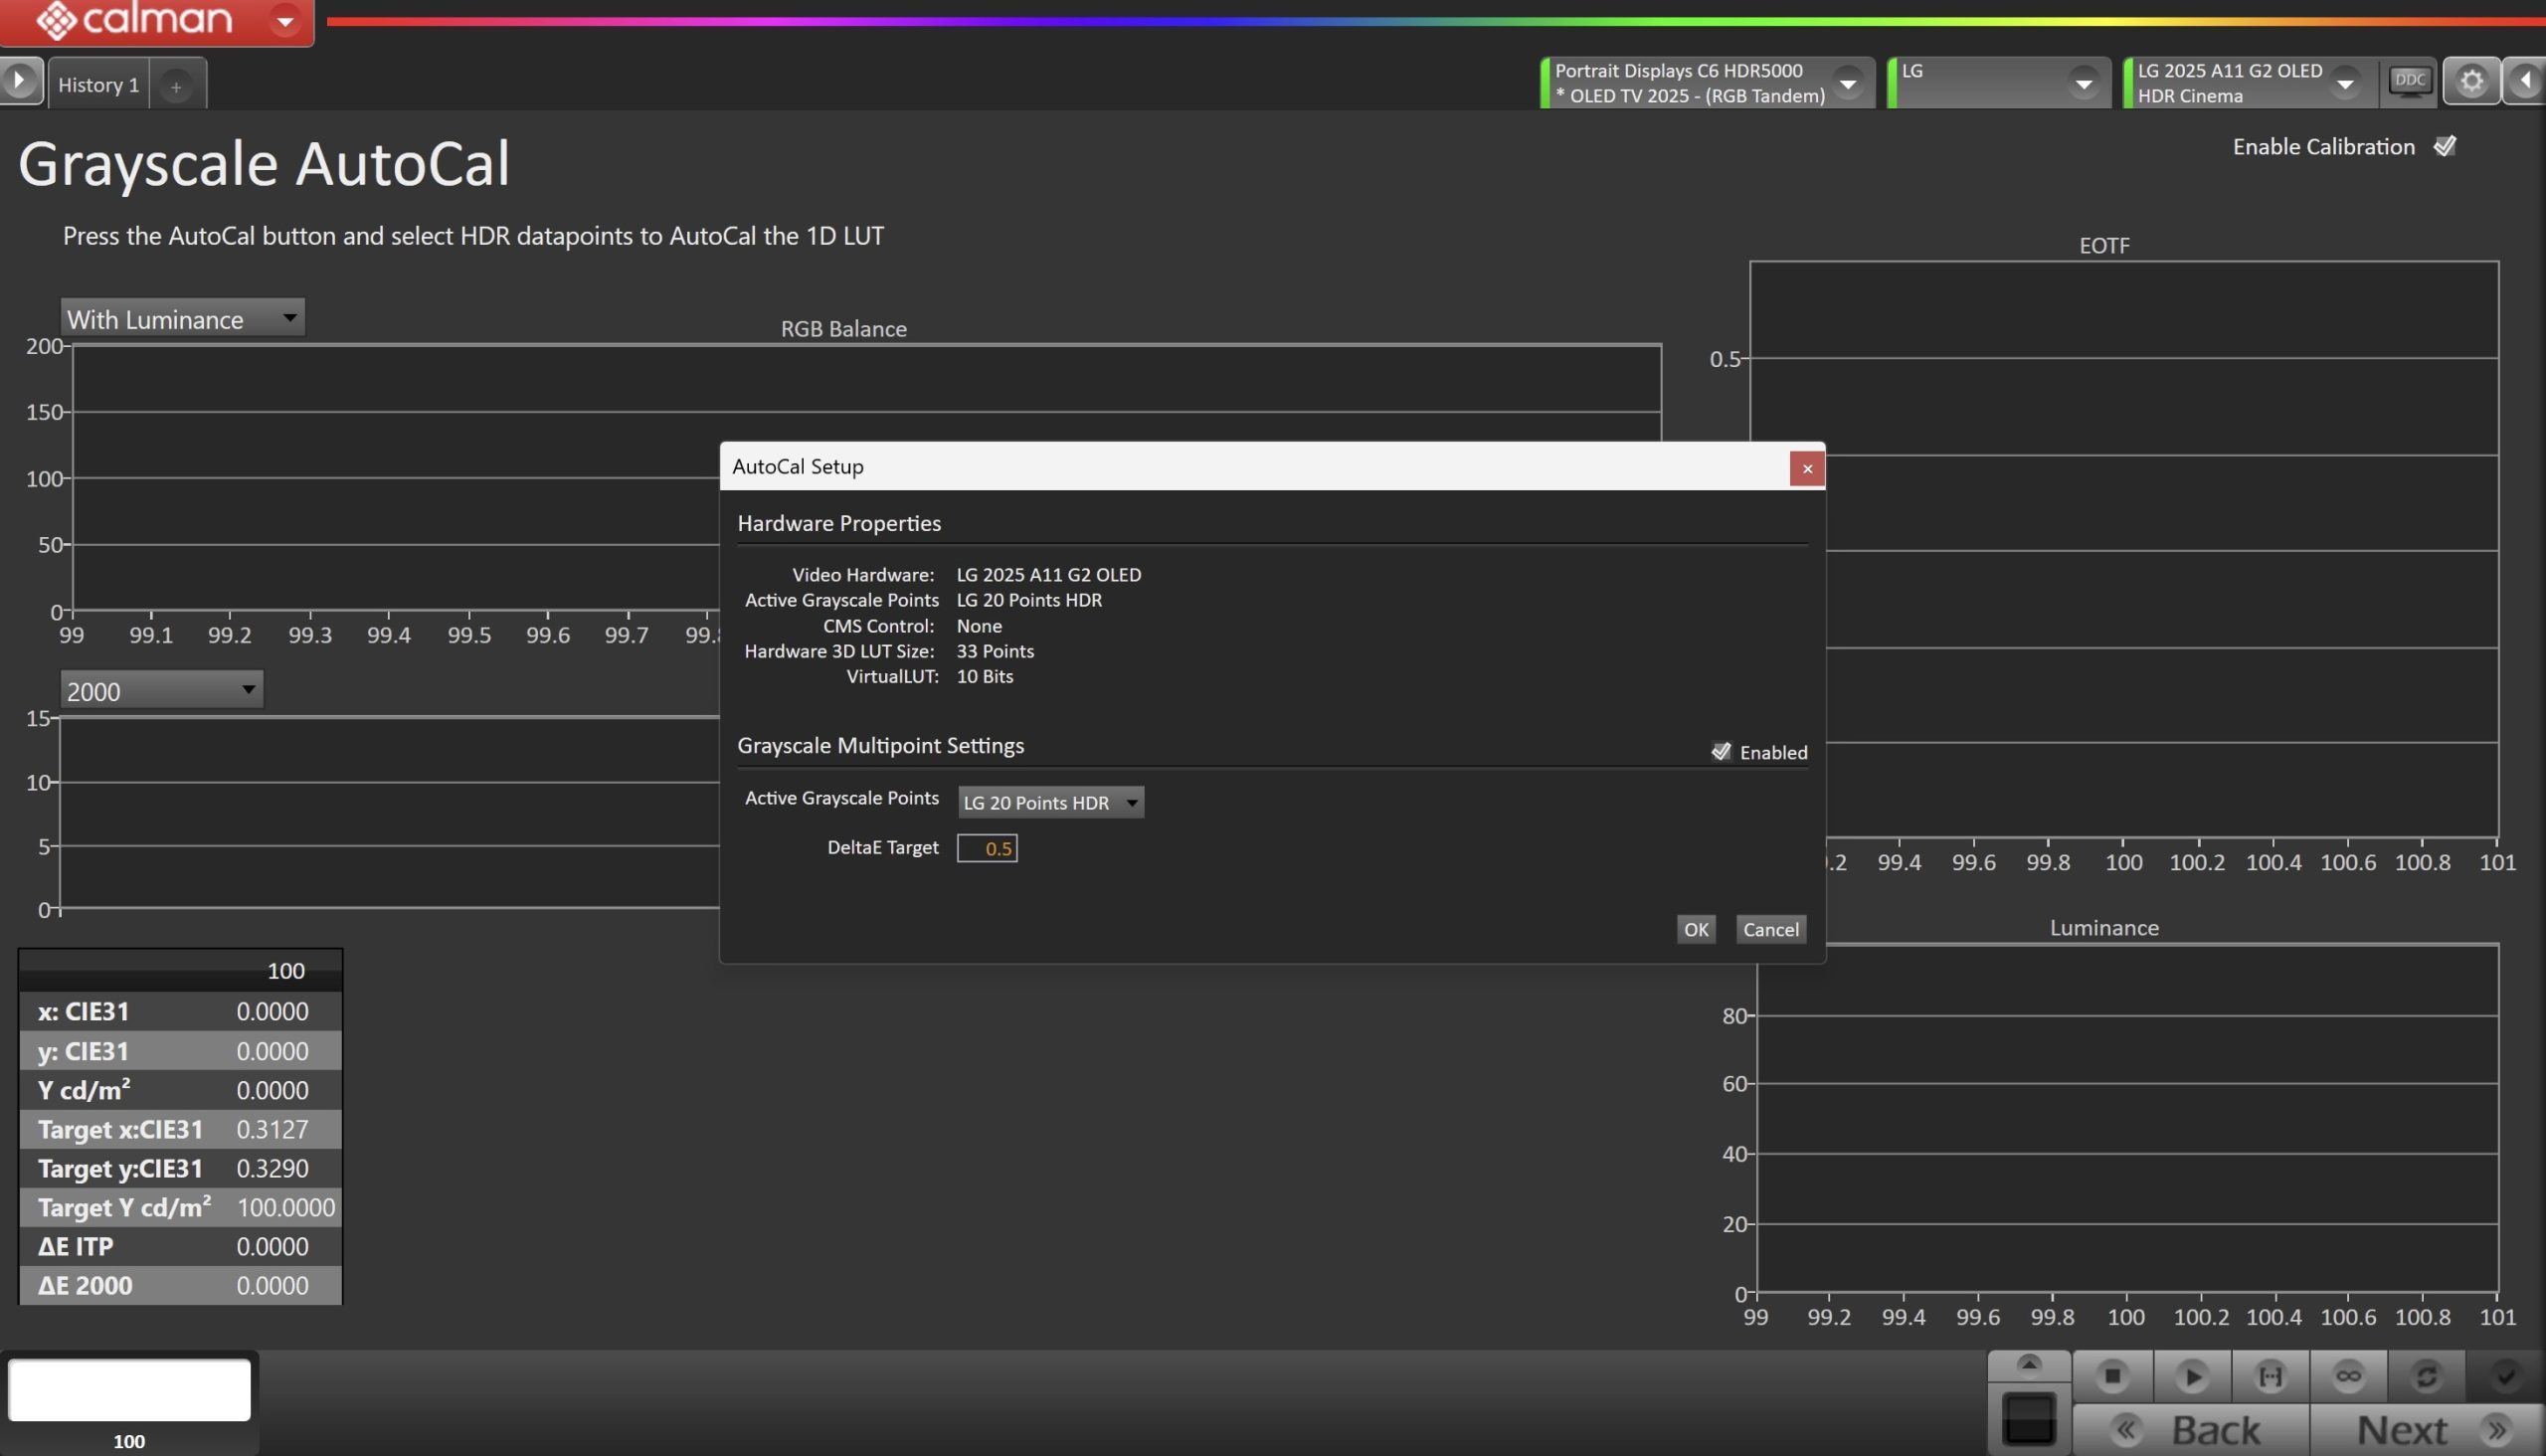This screenshot has height=1456, width=2546.
Task: Click the checkmark icon in bottom toolbar
Action: click(2505, 1376)
